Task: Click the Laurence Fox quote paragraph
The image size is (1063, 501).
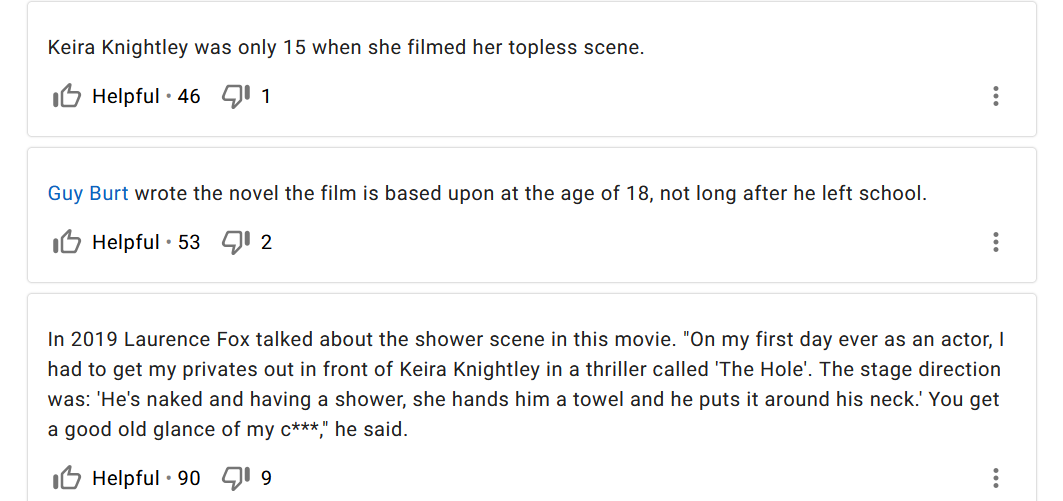Action: click(524, 385)
